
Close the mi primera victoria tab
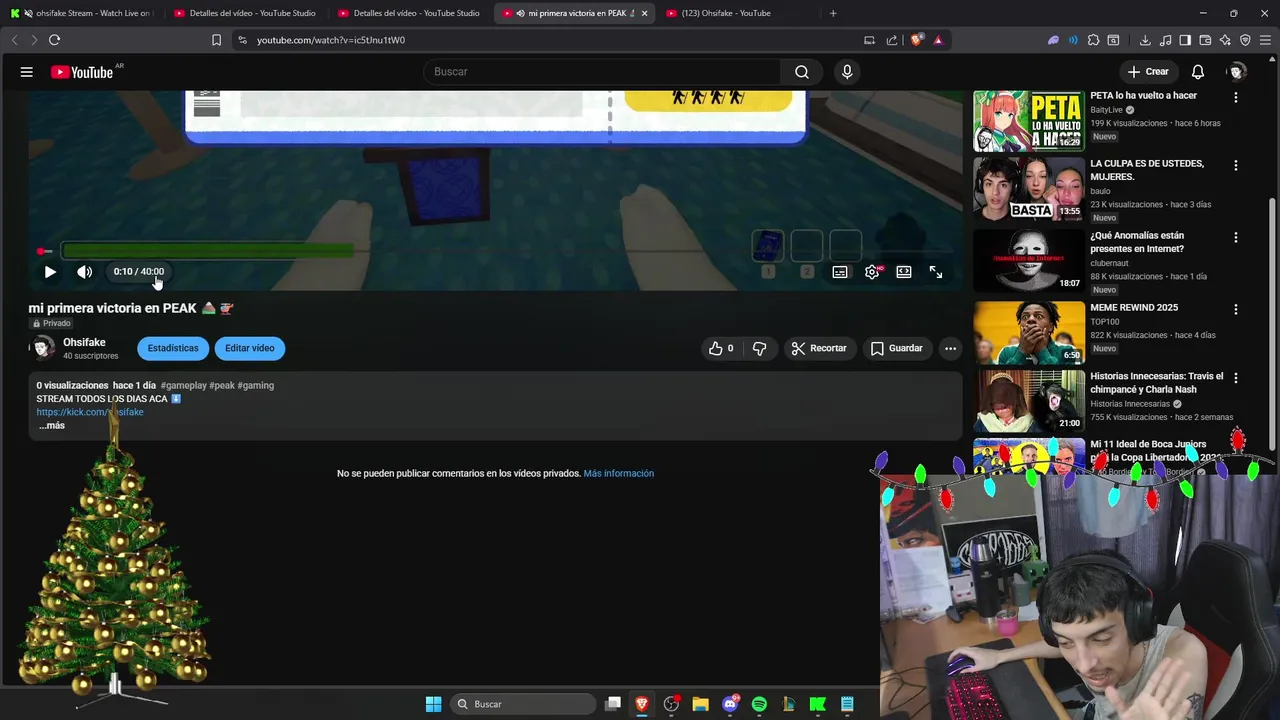pyautogui.click(x=644, y=13)
